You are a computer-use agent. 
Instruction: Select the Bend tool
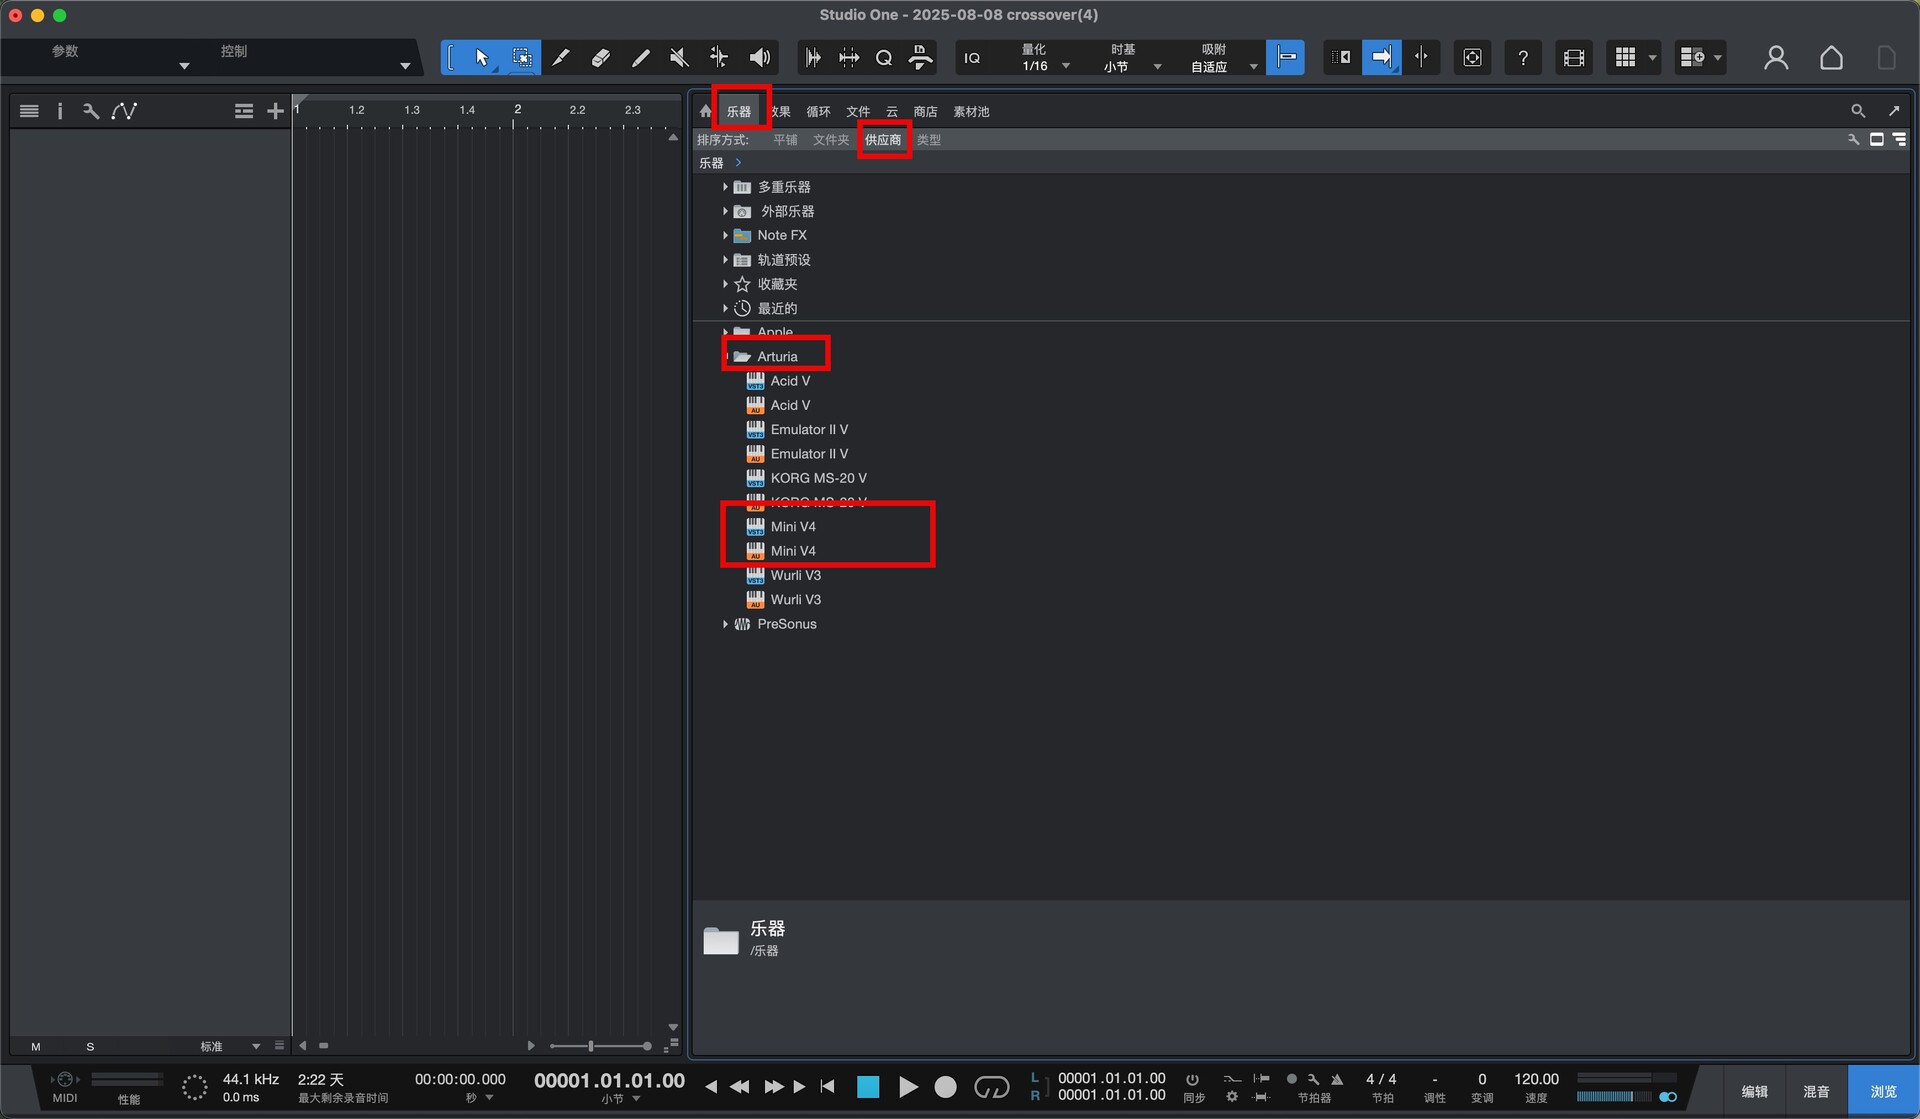tap(719, 58)
